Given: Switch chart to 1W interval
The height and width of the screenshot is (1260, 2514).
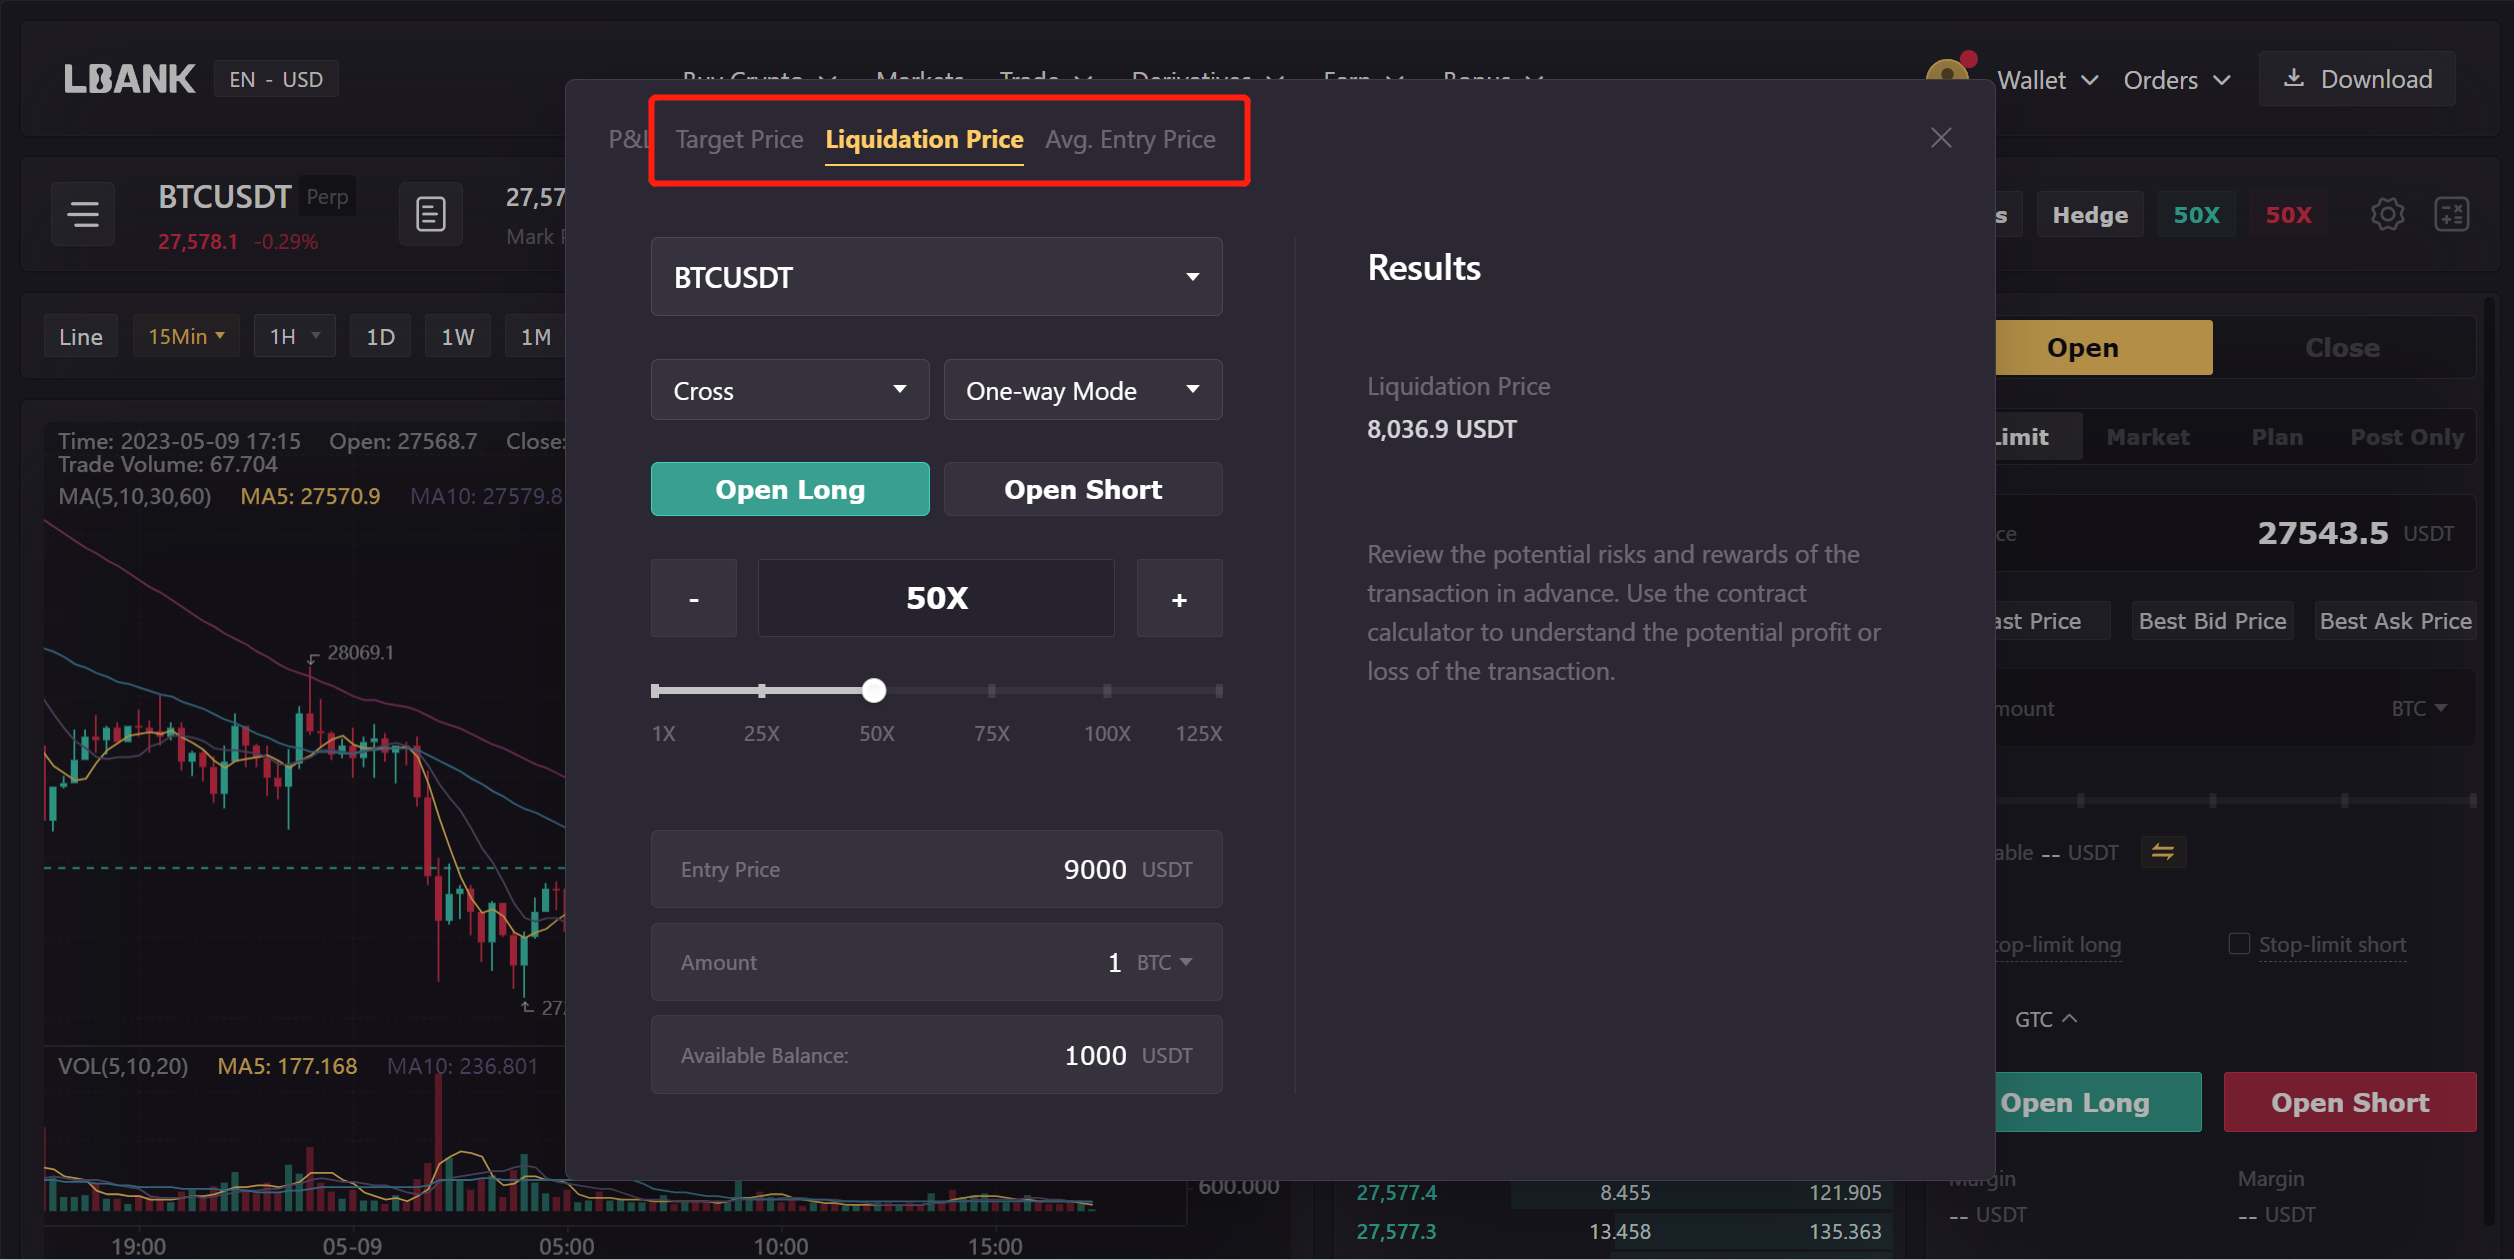Looking at the screenshot, I should pyautogui.click(x=458, y=336).
